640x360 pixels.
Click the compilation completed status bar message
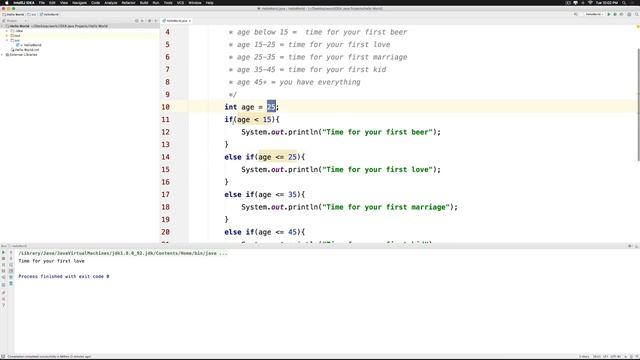(x=49, y=356)
